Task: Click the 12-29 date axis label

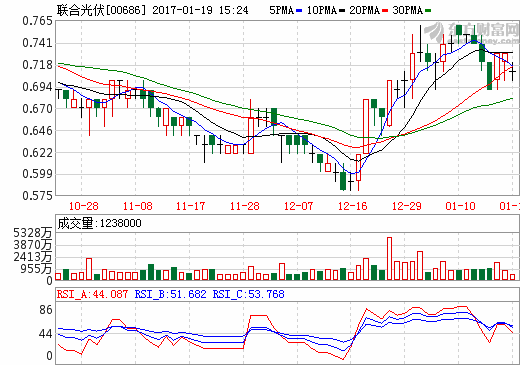Action: coord(406,206)
